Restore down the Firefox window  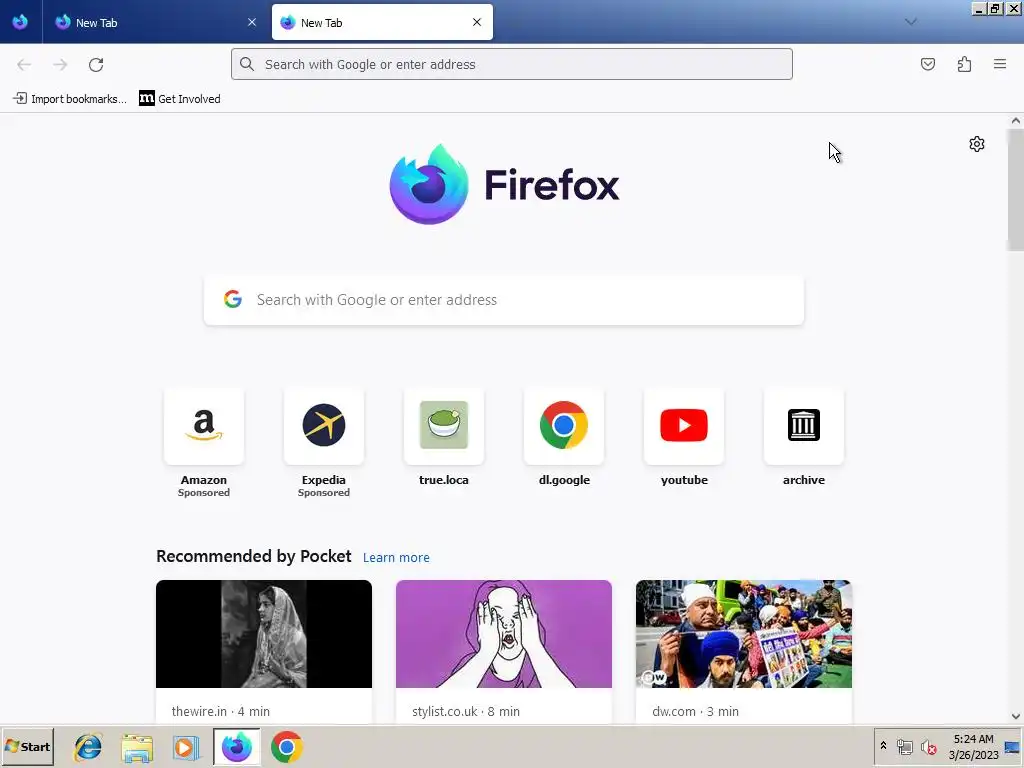click(994, 8)
